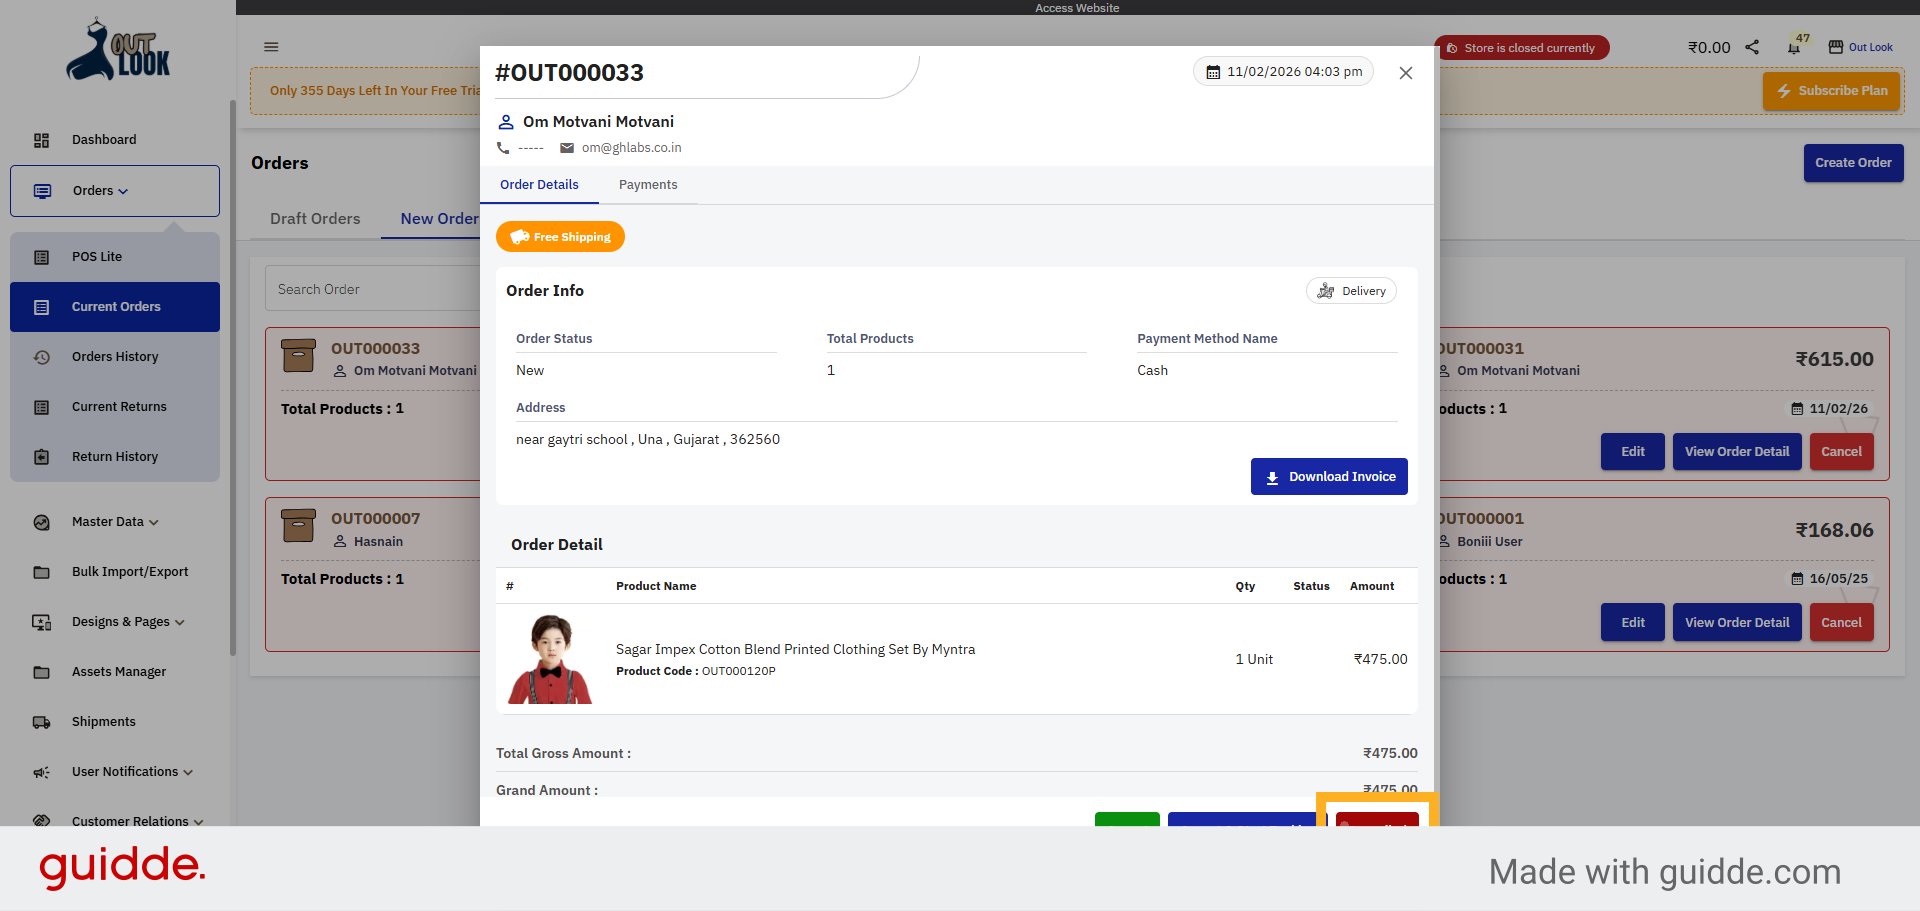This screenshot has width=1920, height=911.
Task: Click the Out Look store icon in the header
Action: coord(1836,47)
